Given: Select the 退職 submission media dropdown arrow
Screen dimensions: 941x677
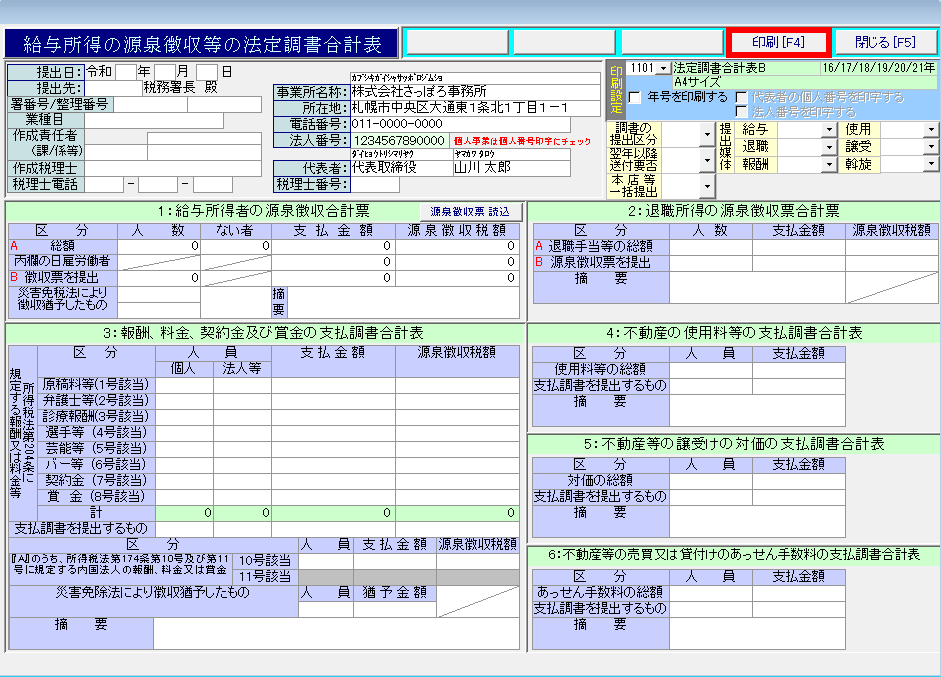Looking at the screenshot, I should point(828,147).
